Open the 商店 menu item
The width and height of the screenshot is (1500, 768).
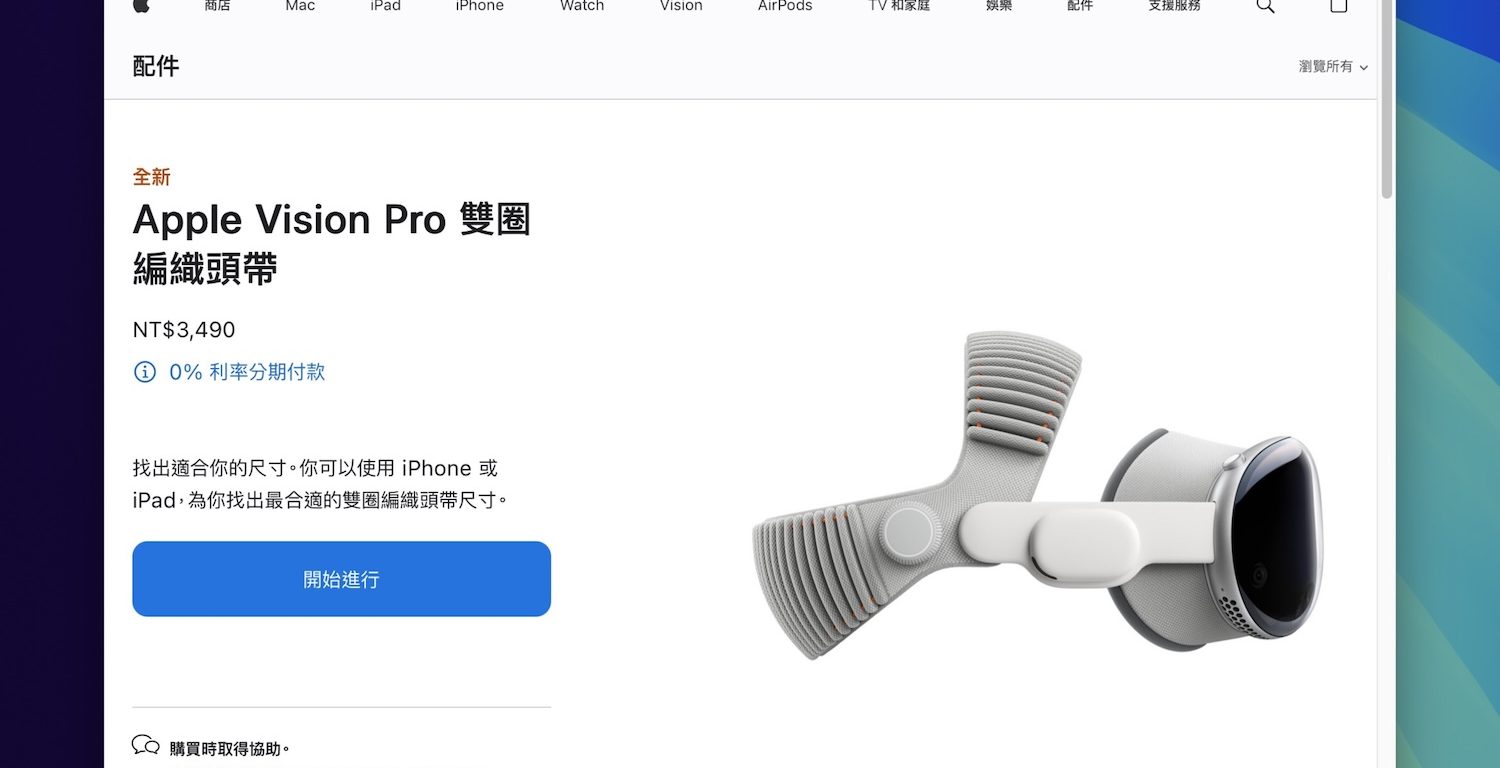[x=218, y=5]
